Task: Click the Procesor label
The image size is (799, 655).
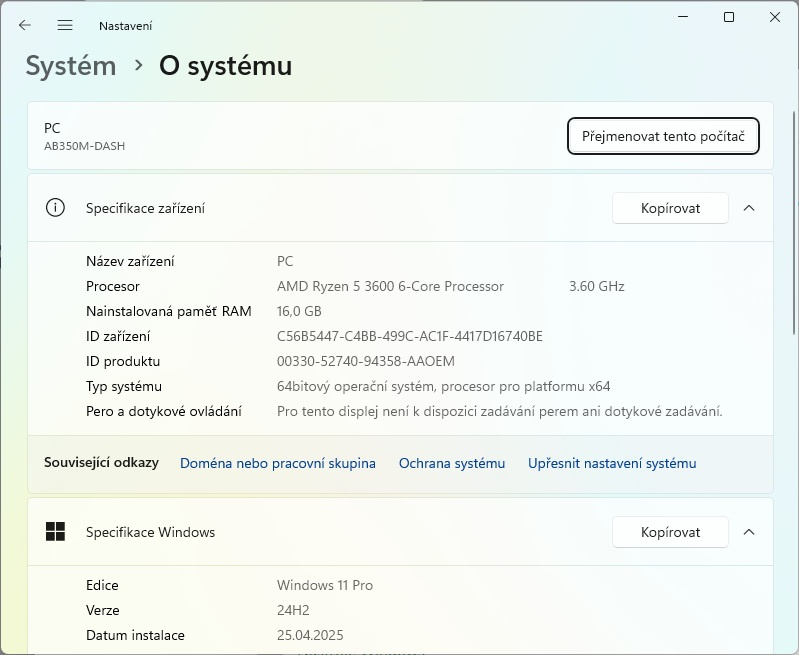Action: tap(113, 286)
